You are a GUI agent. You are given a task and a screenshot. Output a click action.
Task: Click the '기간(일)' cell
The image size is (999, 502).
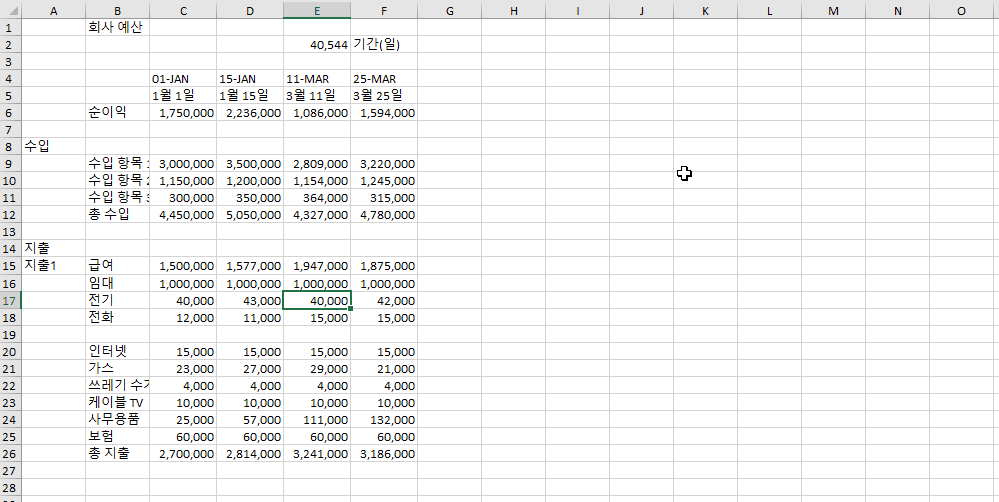click(x=384, y=45)
